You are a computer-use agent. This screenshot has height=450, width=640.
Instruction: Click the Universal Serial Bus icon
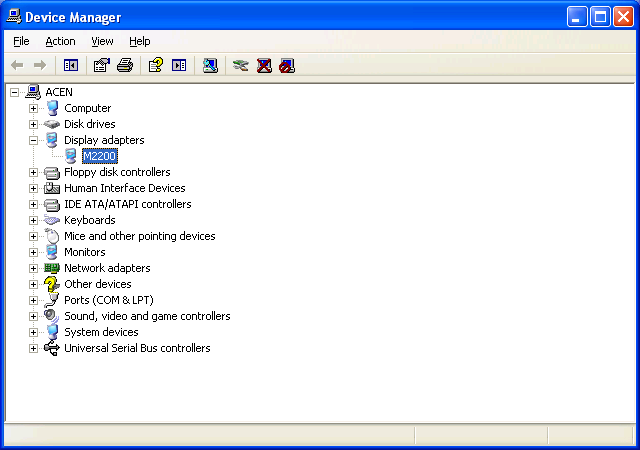[x=52, y=348]
